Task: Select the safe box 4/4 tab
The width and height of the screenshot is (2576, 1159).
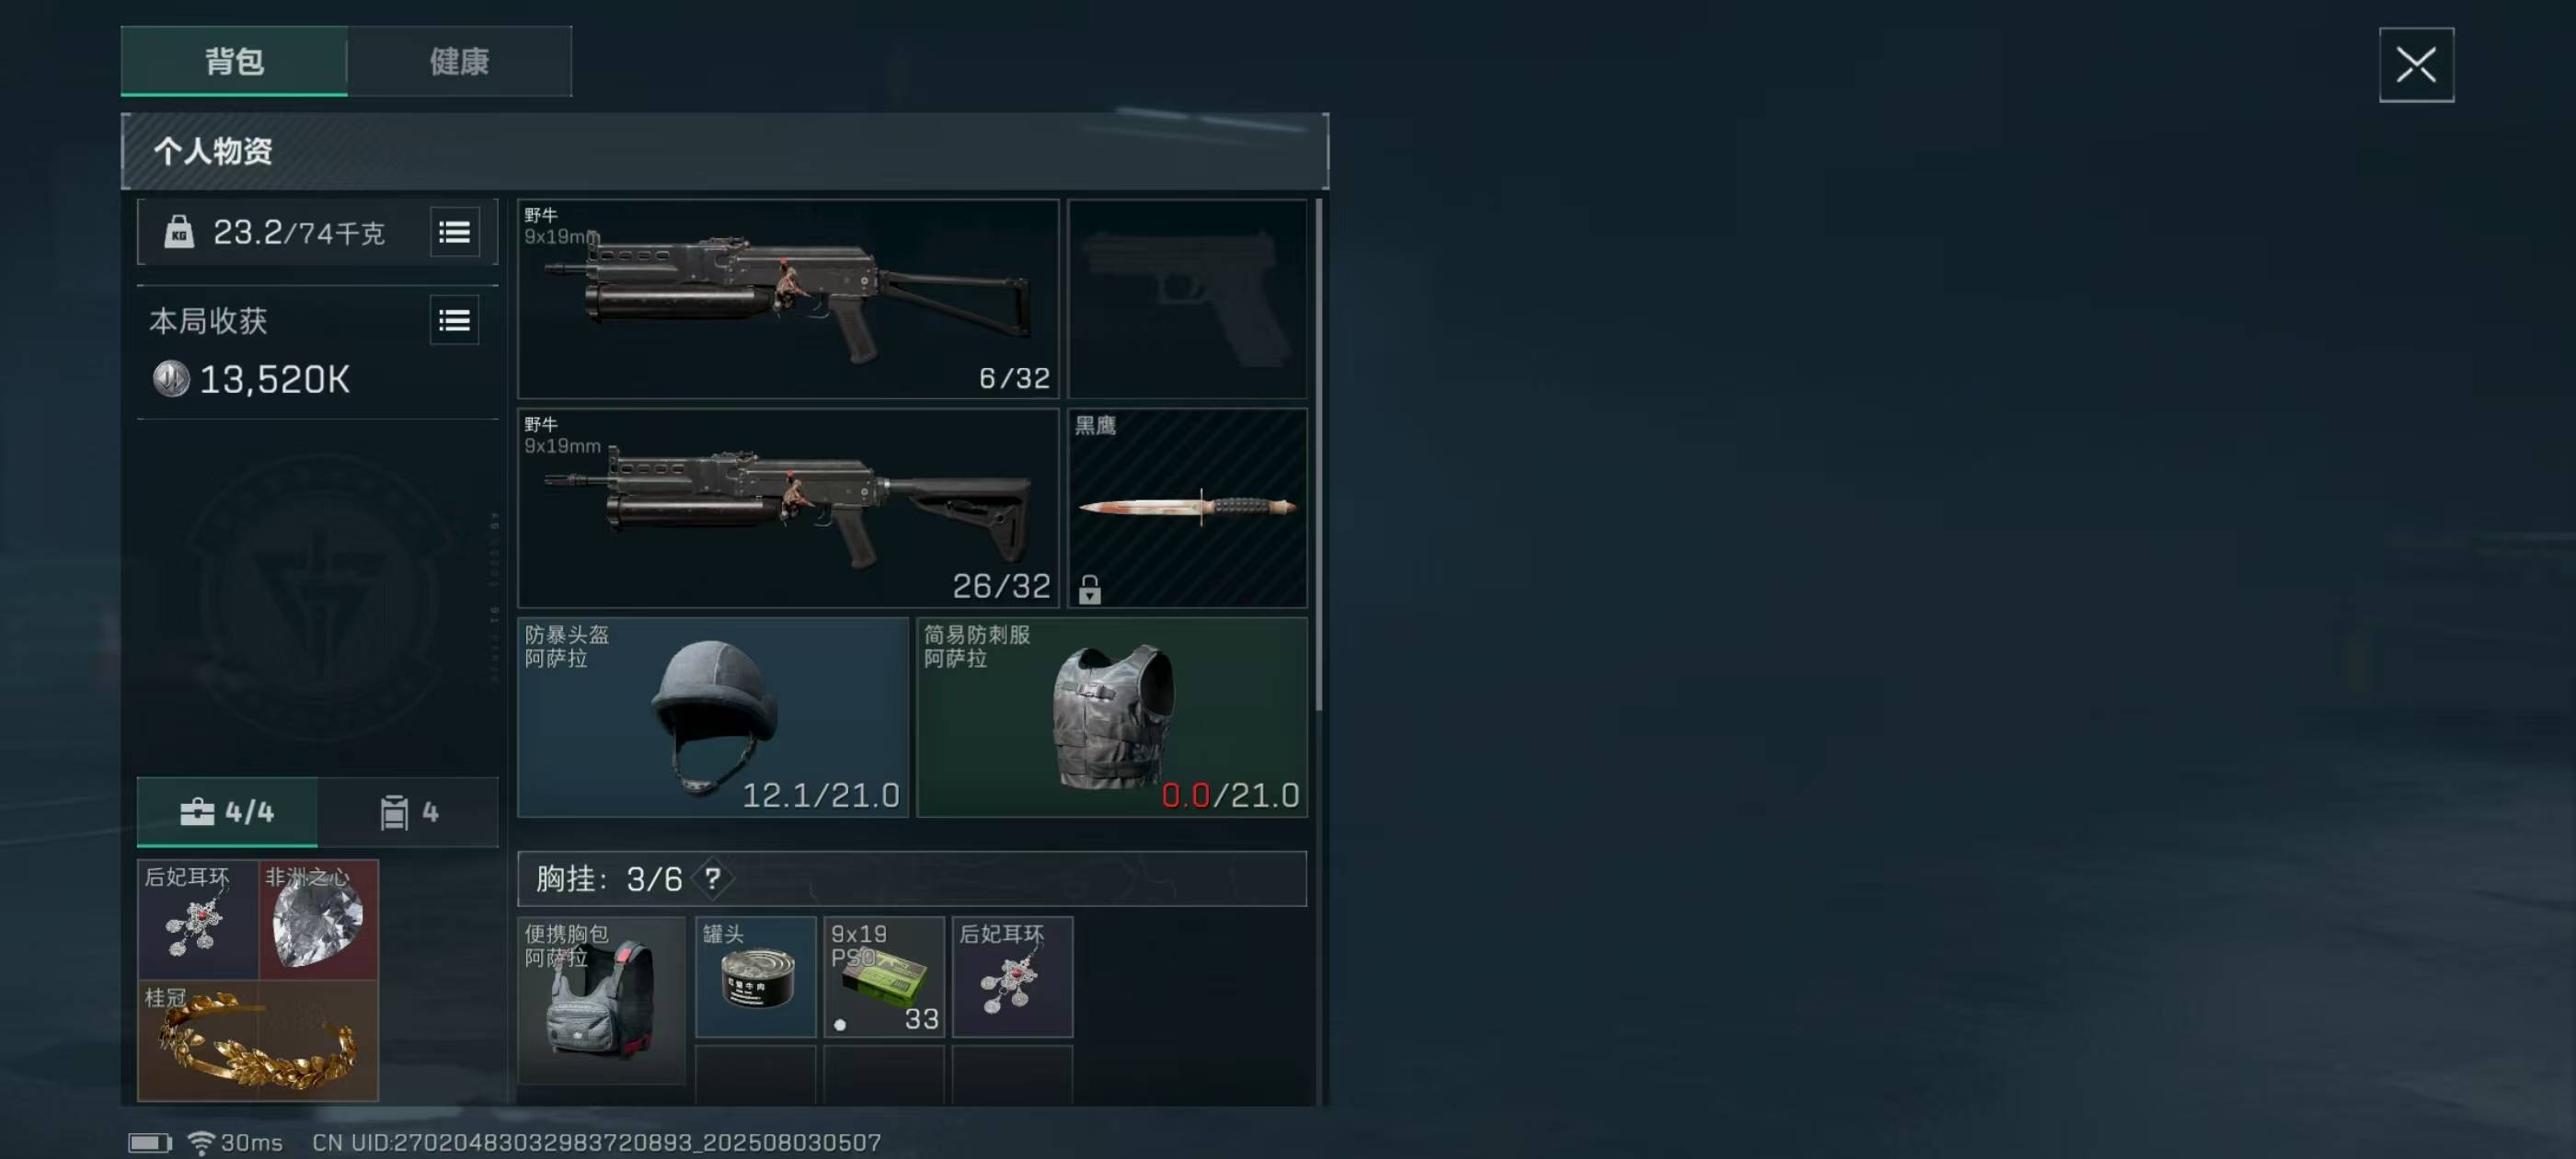Action: [227, 812]
